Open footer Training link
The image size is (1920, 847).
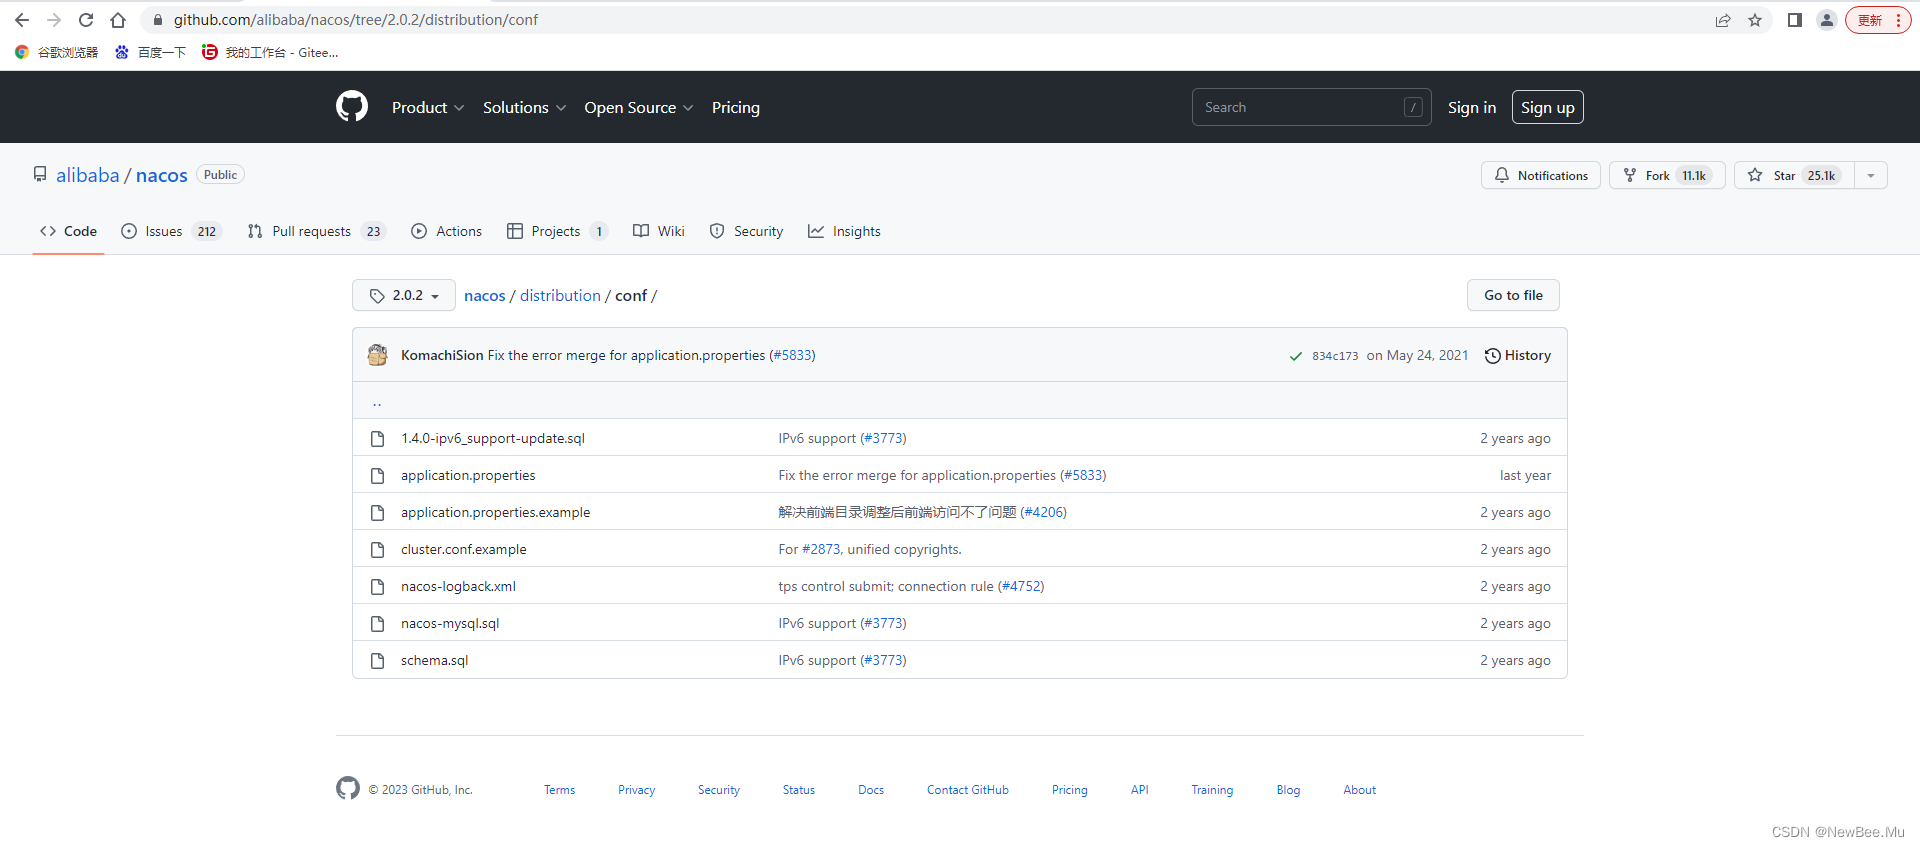click(1212, 790)
